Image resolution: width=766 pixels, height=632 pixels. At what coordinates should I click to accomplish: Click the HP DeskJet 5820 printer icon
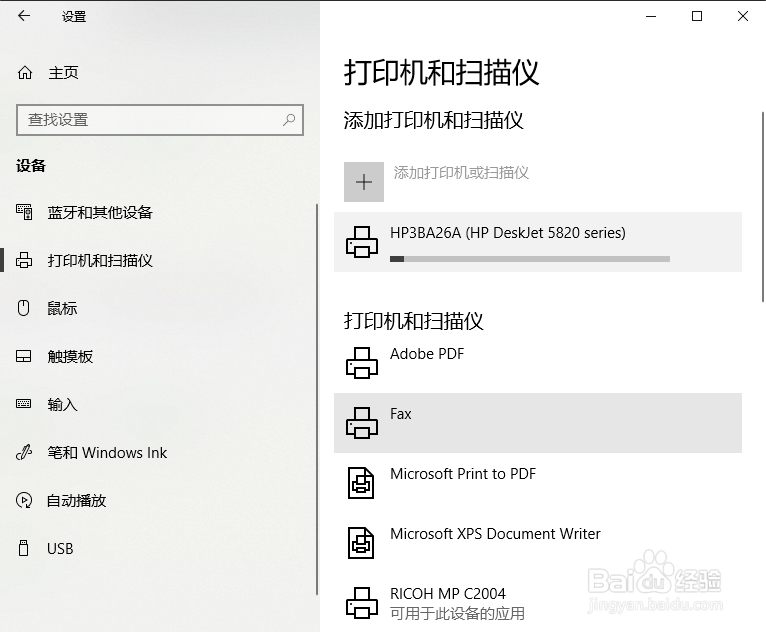click(362, 242)
